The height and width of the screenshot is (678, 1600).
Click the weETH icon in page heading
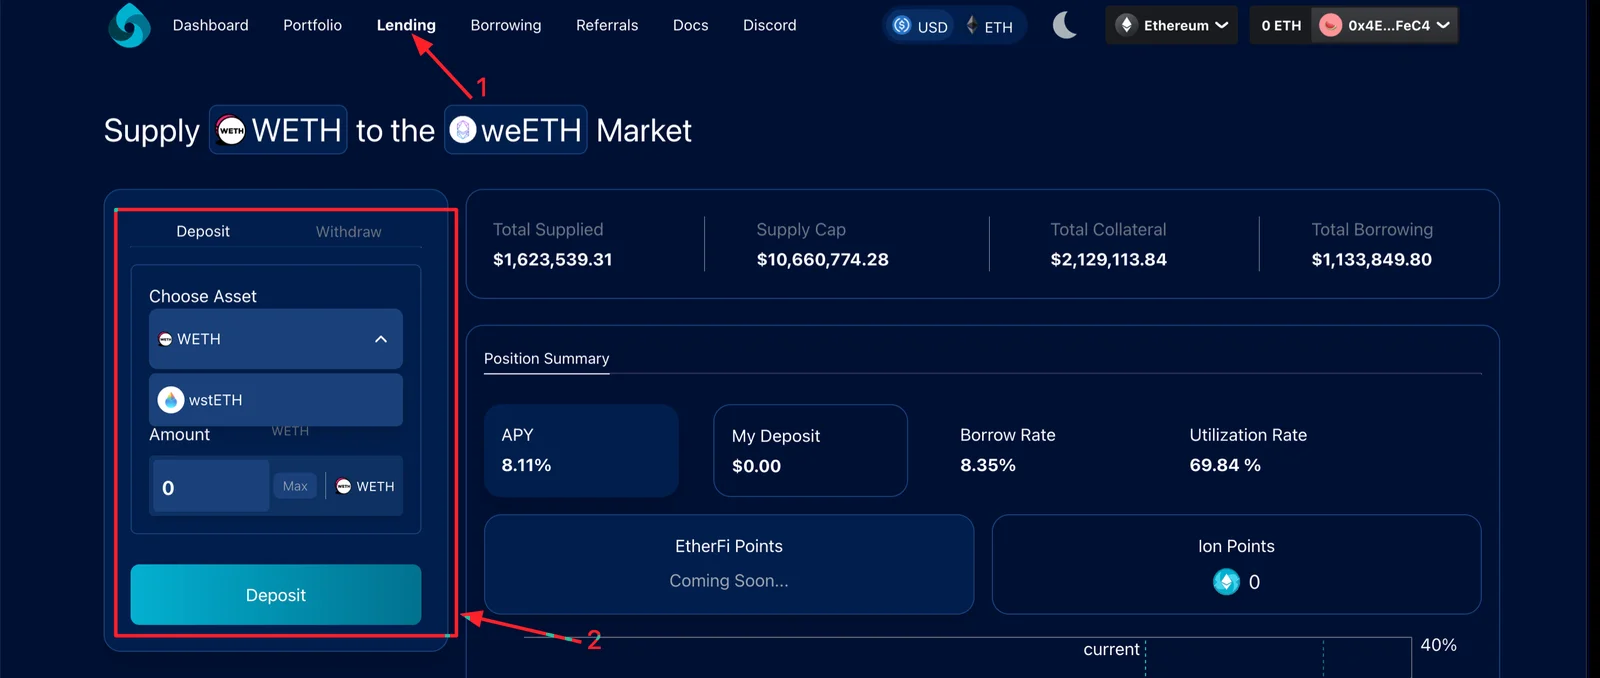(462, 130)
